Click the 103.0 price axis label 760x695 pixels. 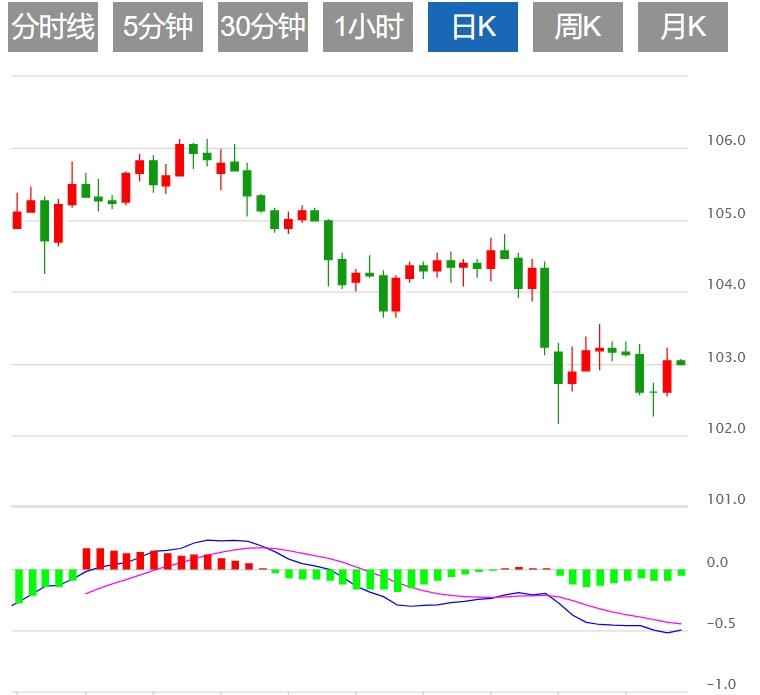(x=726, y=357)
